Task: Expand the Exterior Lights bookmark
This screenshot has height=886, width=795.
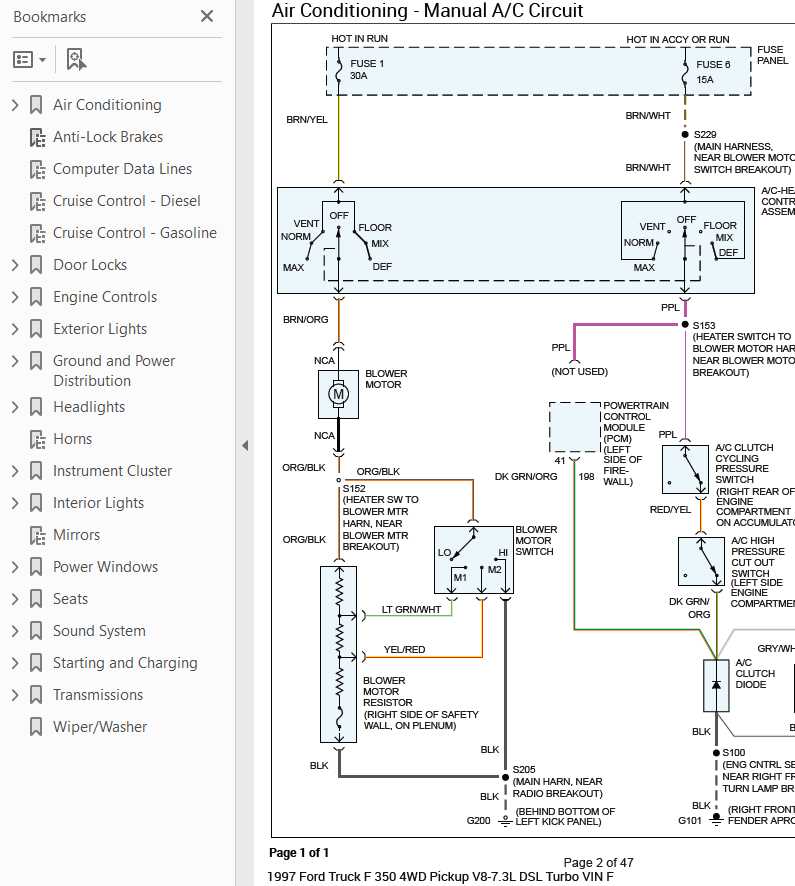Action: coord(15,329)
